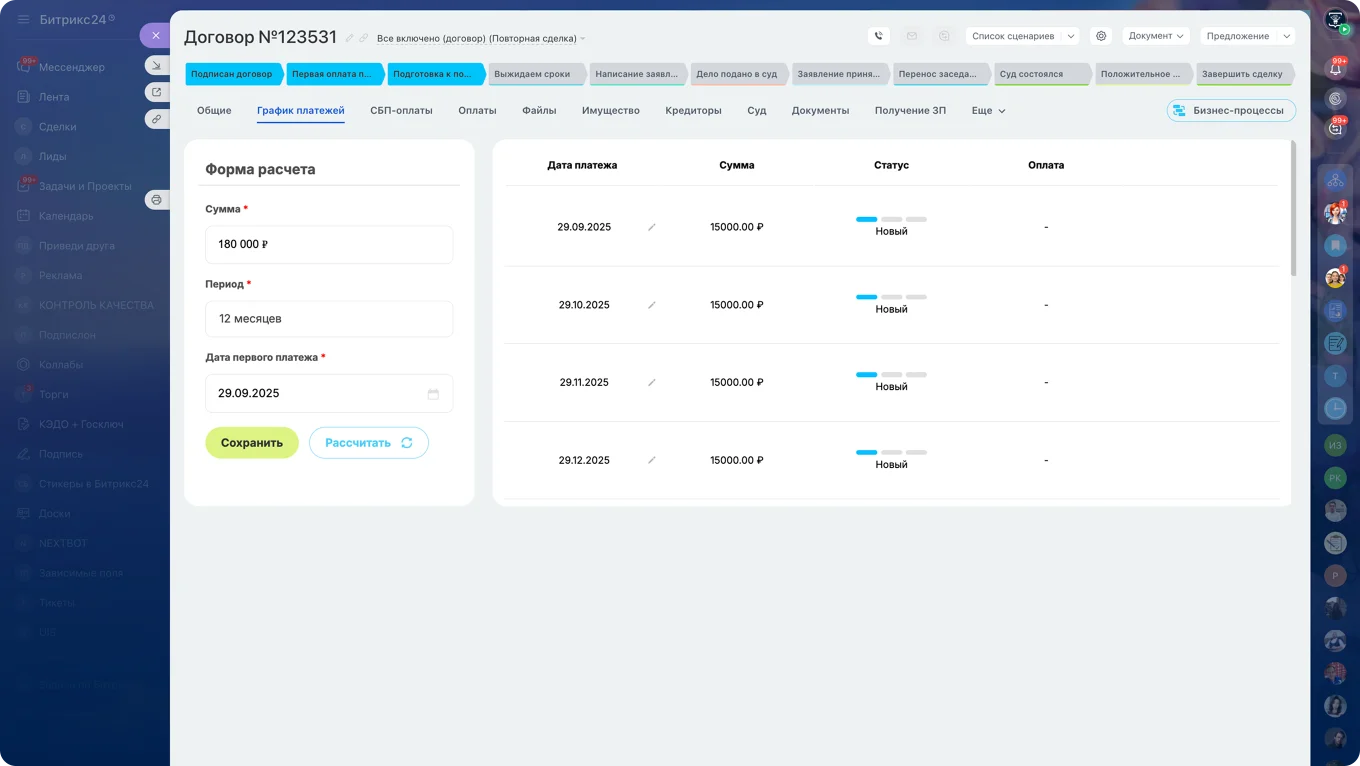Screen dimensions: 1360x766
Task: Click the status progress bar of the first payment
Action: (x=890, y=217)
